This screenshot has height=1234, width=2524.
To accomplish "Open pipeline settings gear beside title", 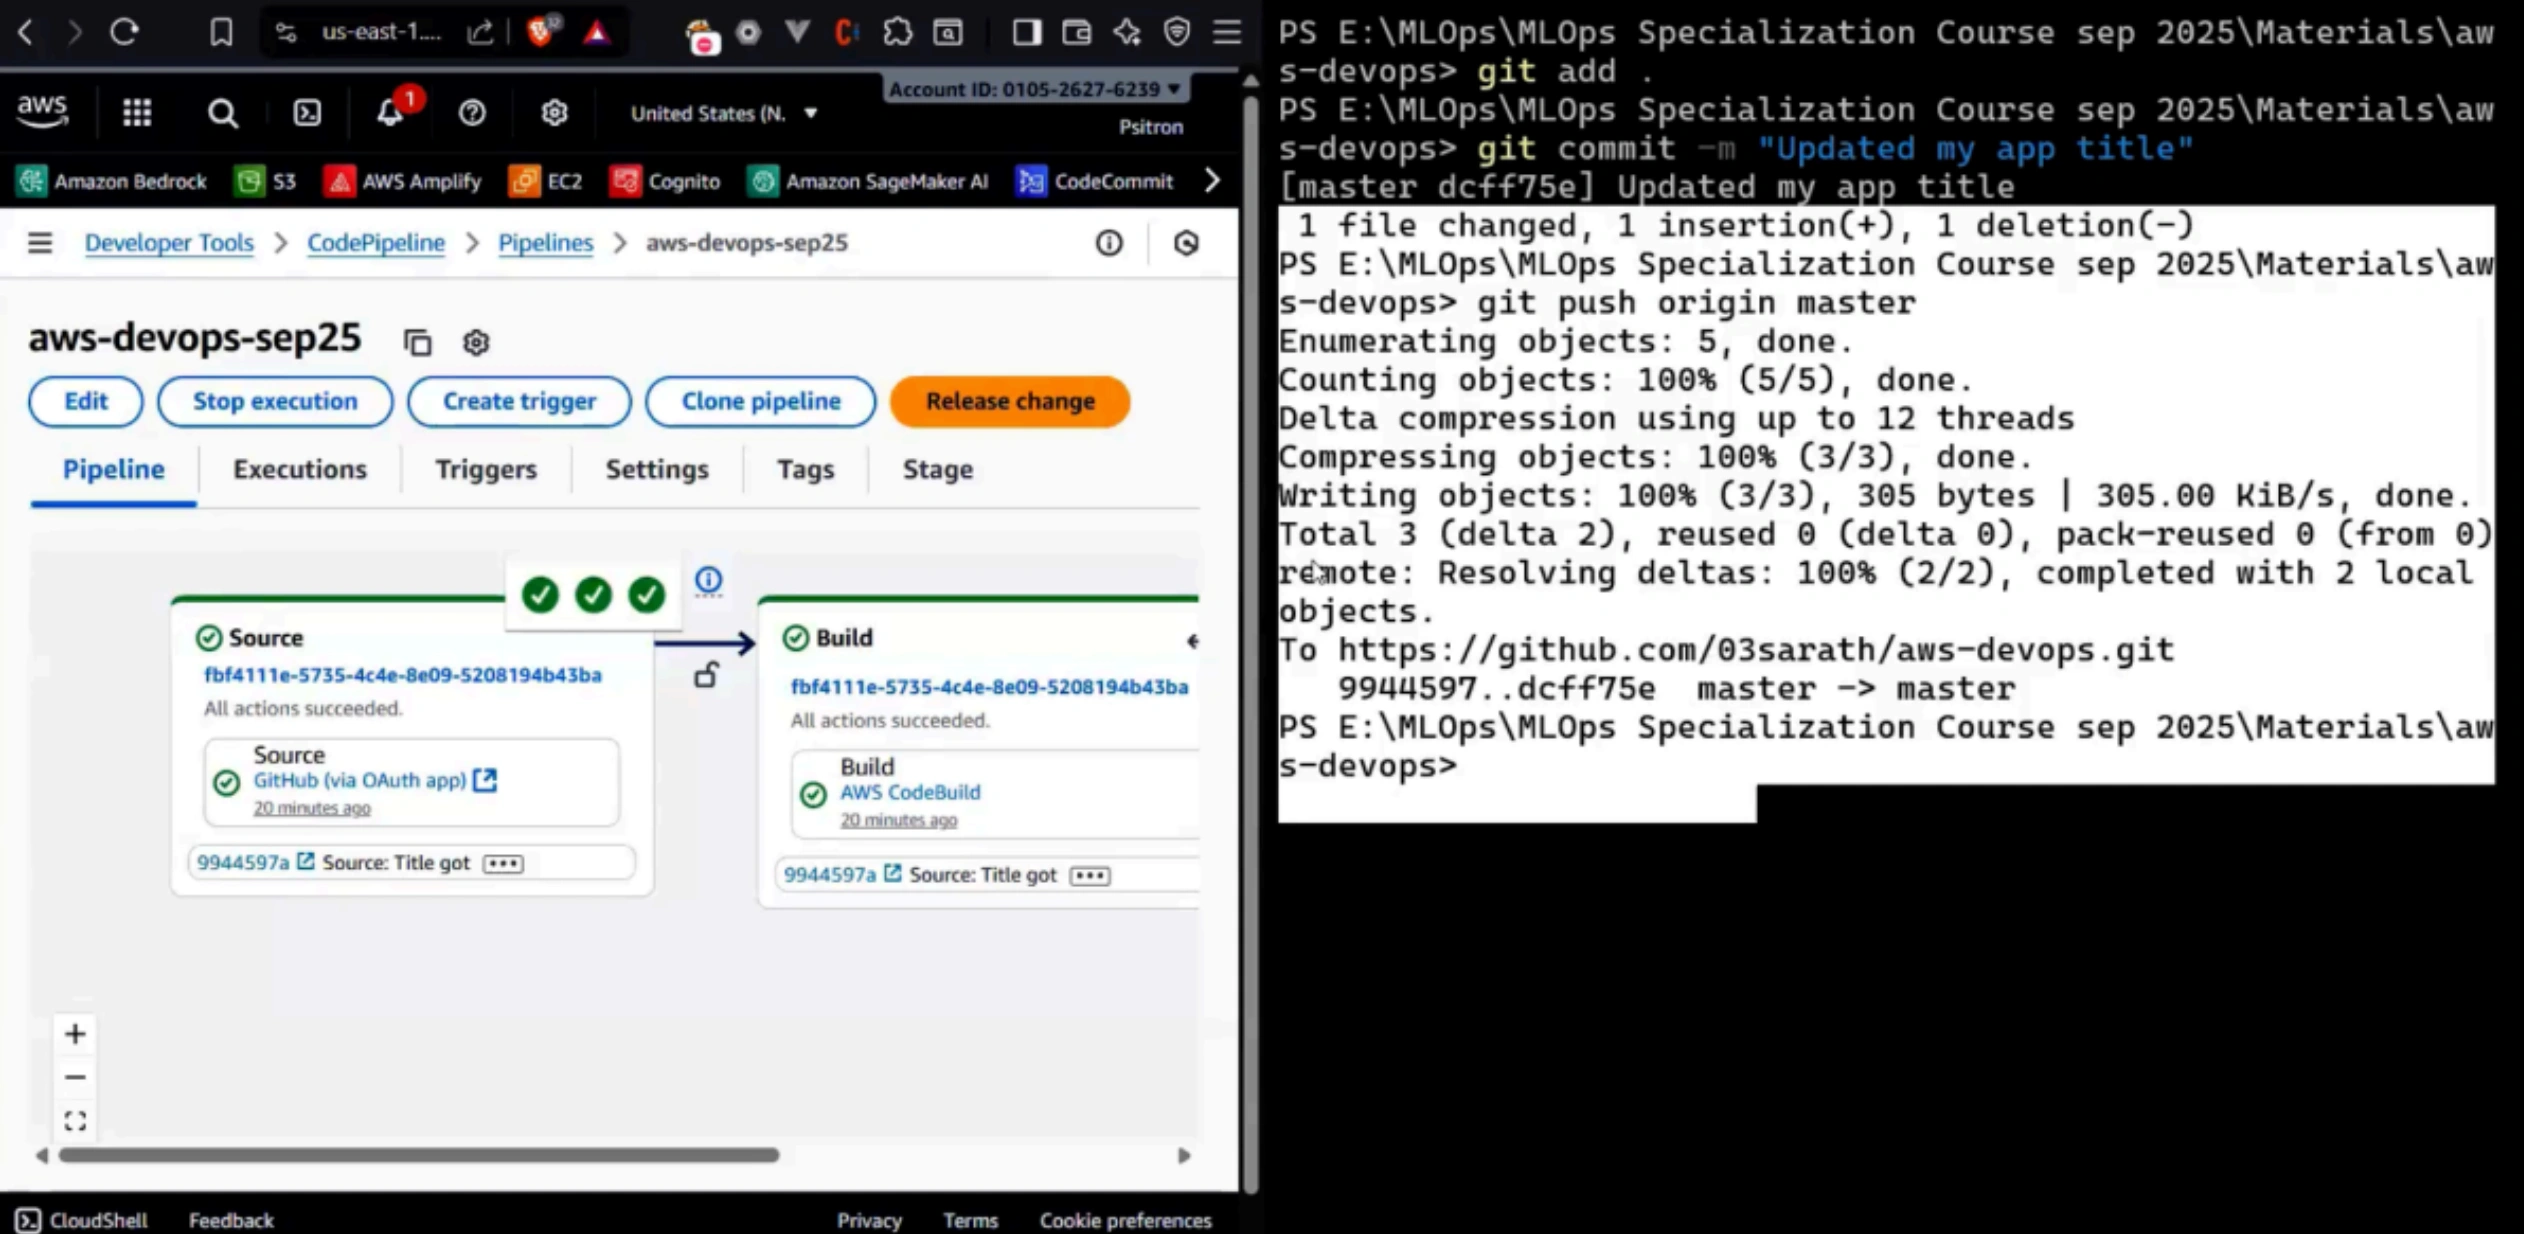I will tap(476, 342).
